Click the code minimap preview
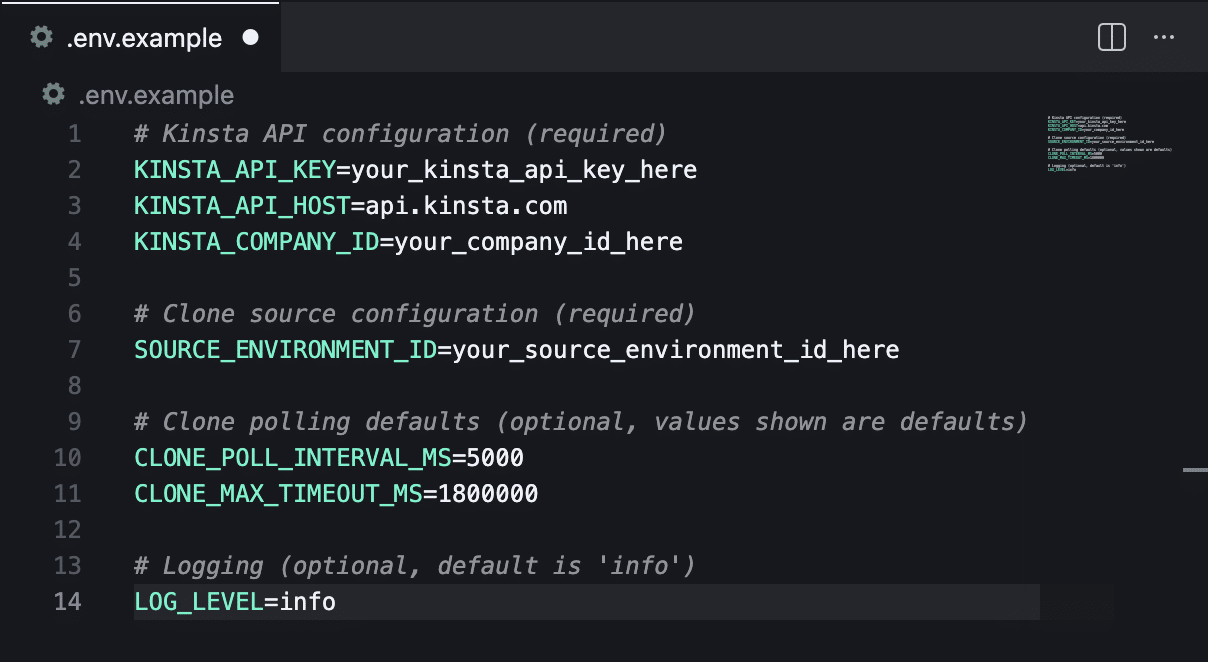This screenshot has height=662, width=1208. coord(1110,143)
